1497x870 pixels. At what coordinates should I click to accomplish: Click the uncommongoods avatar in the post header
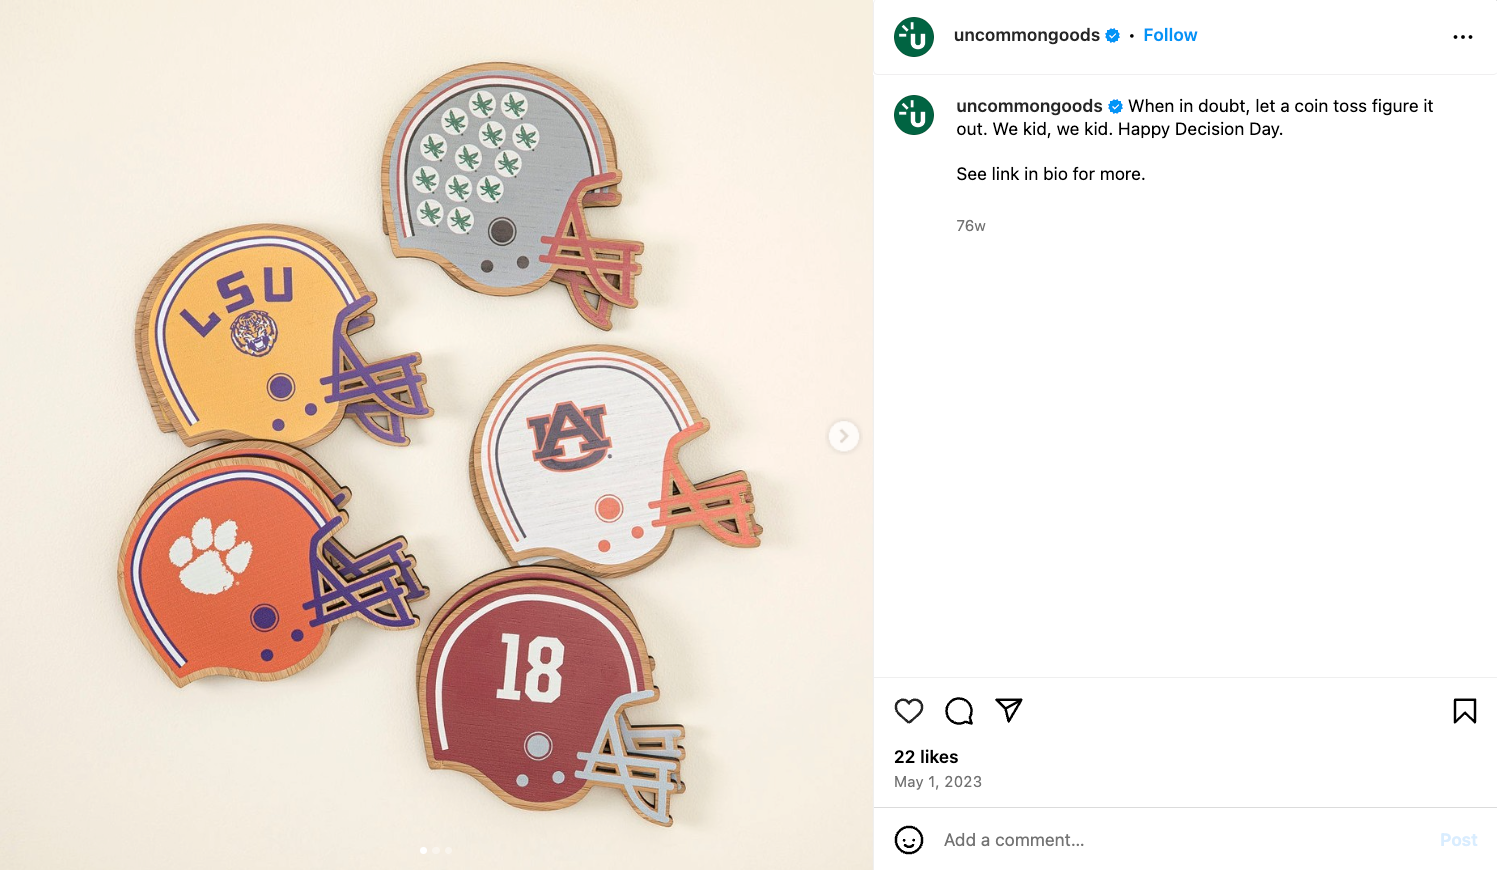point(913,37)
